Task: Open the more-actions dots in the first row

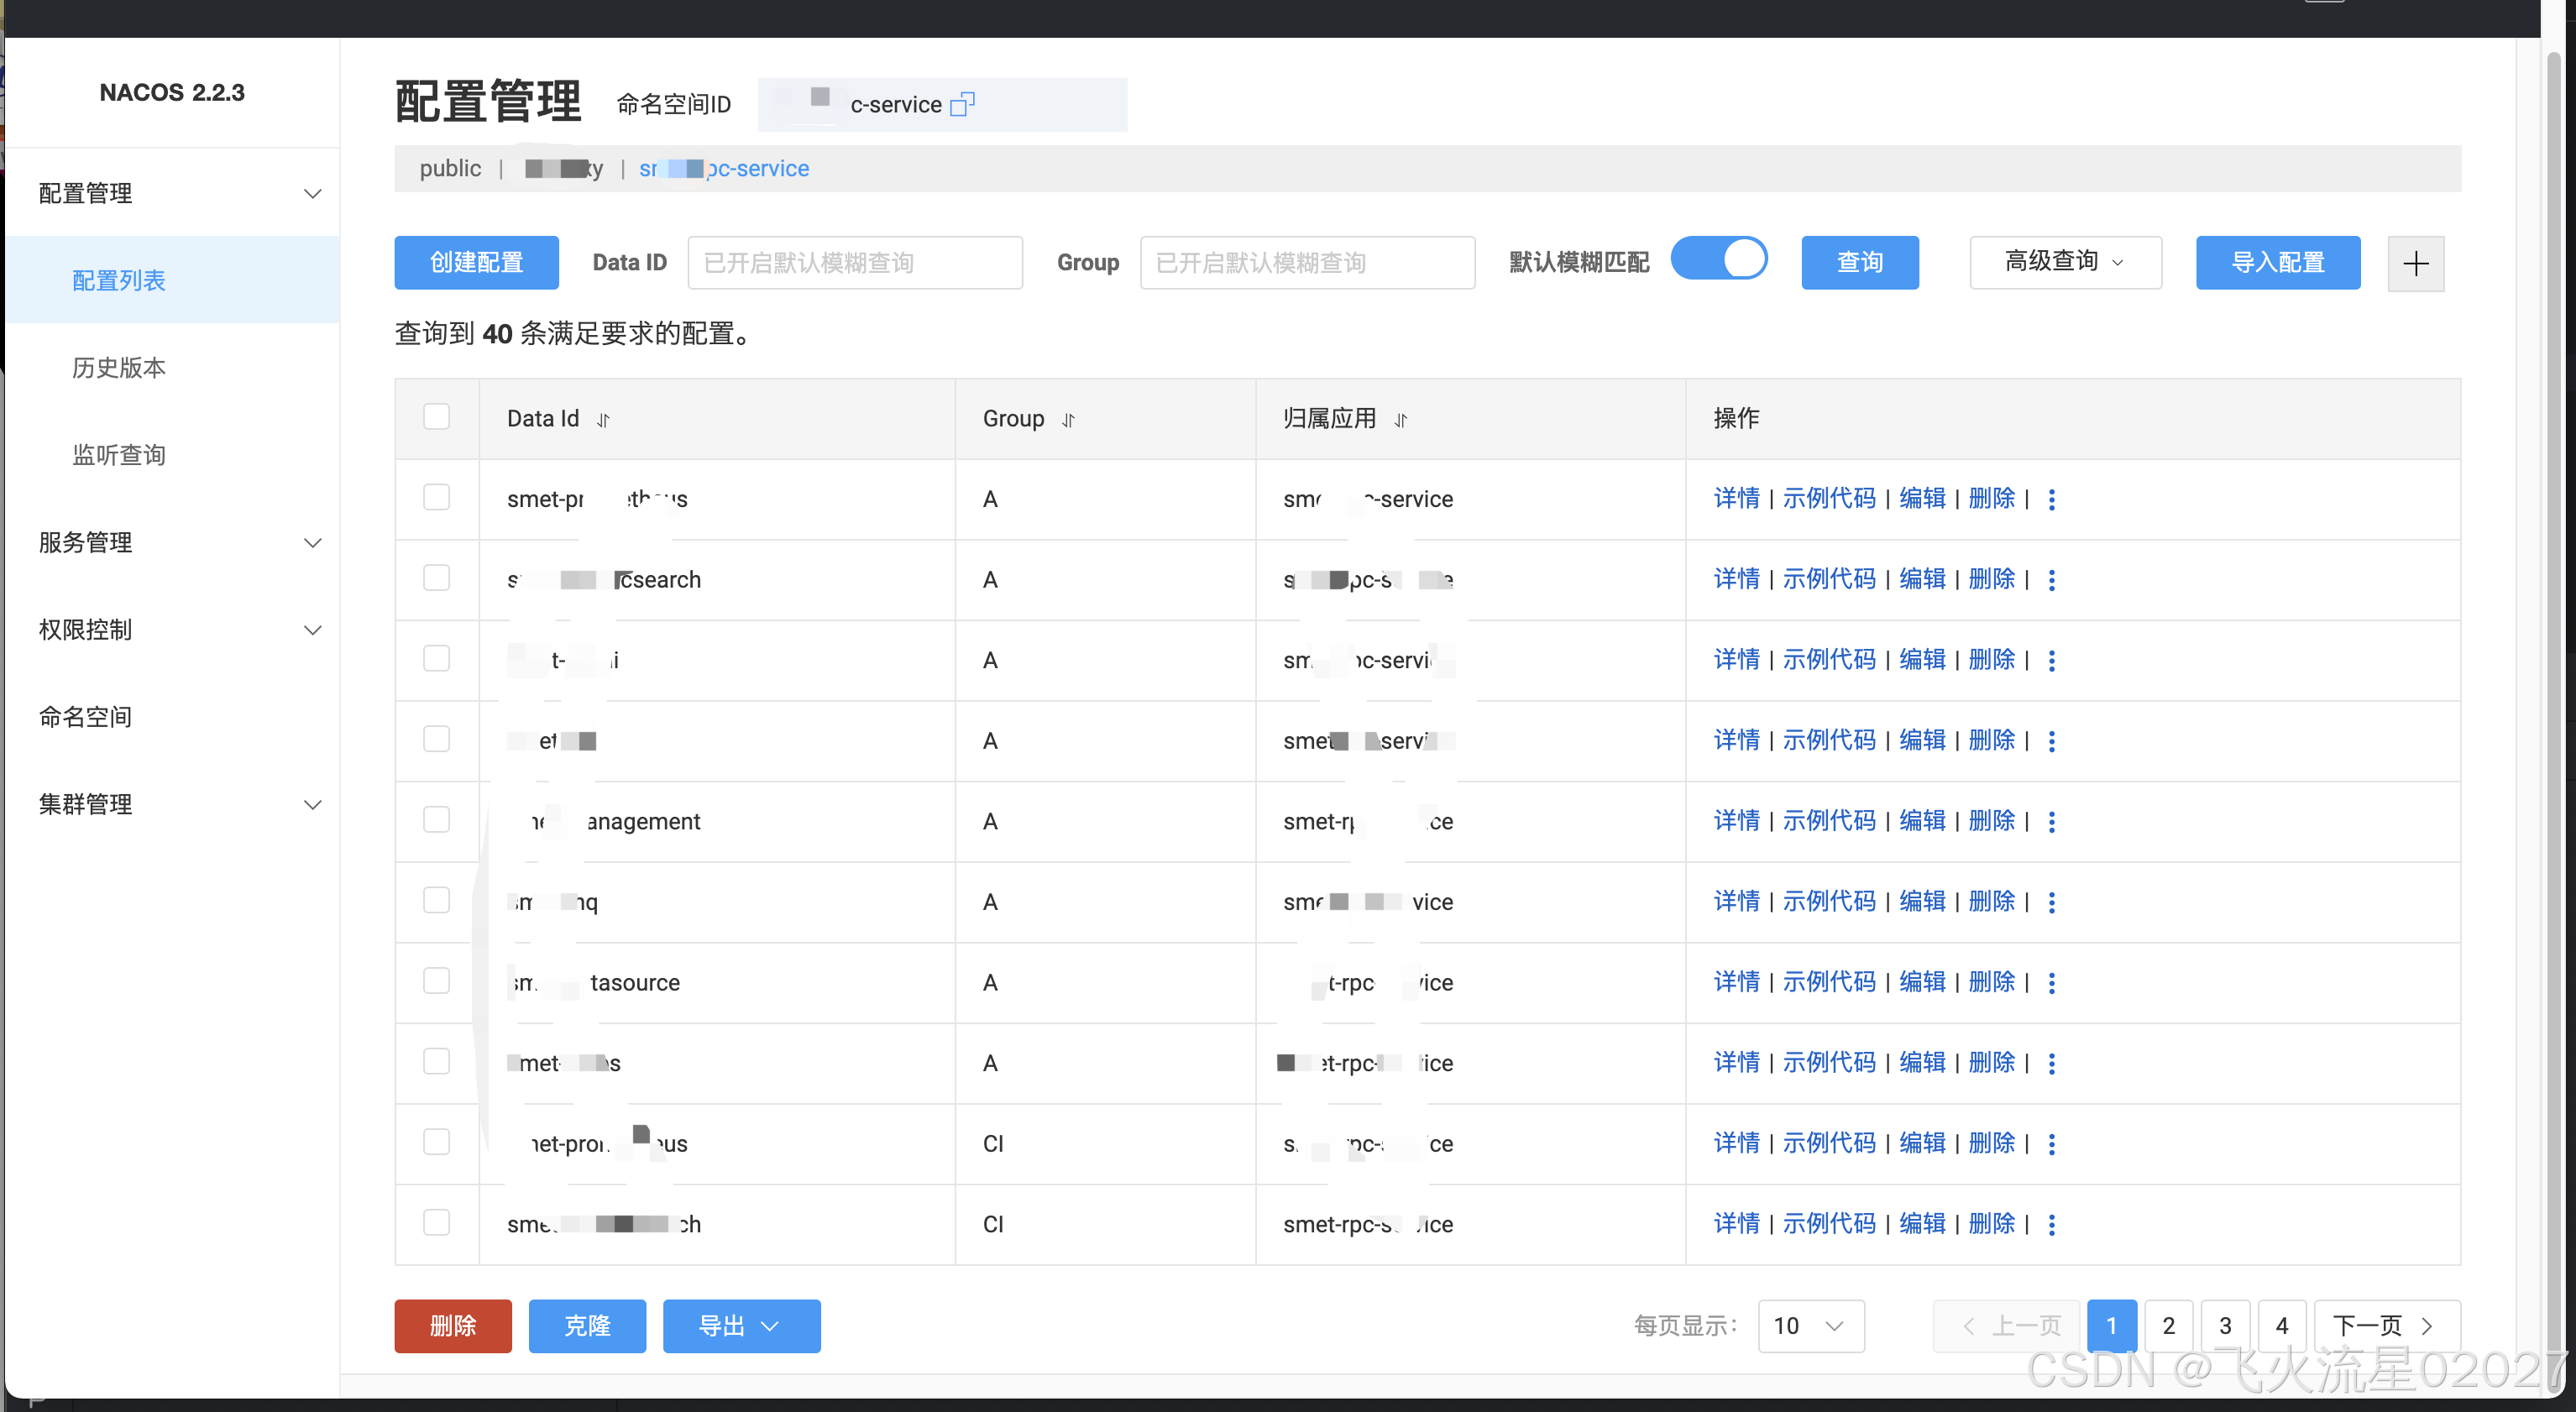Action: click(x=2051, y=499)
